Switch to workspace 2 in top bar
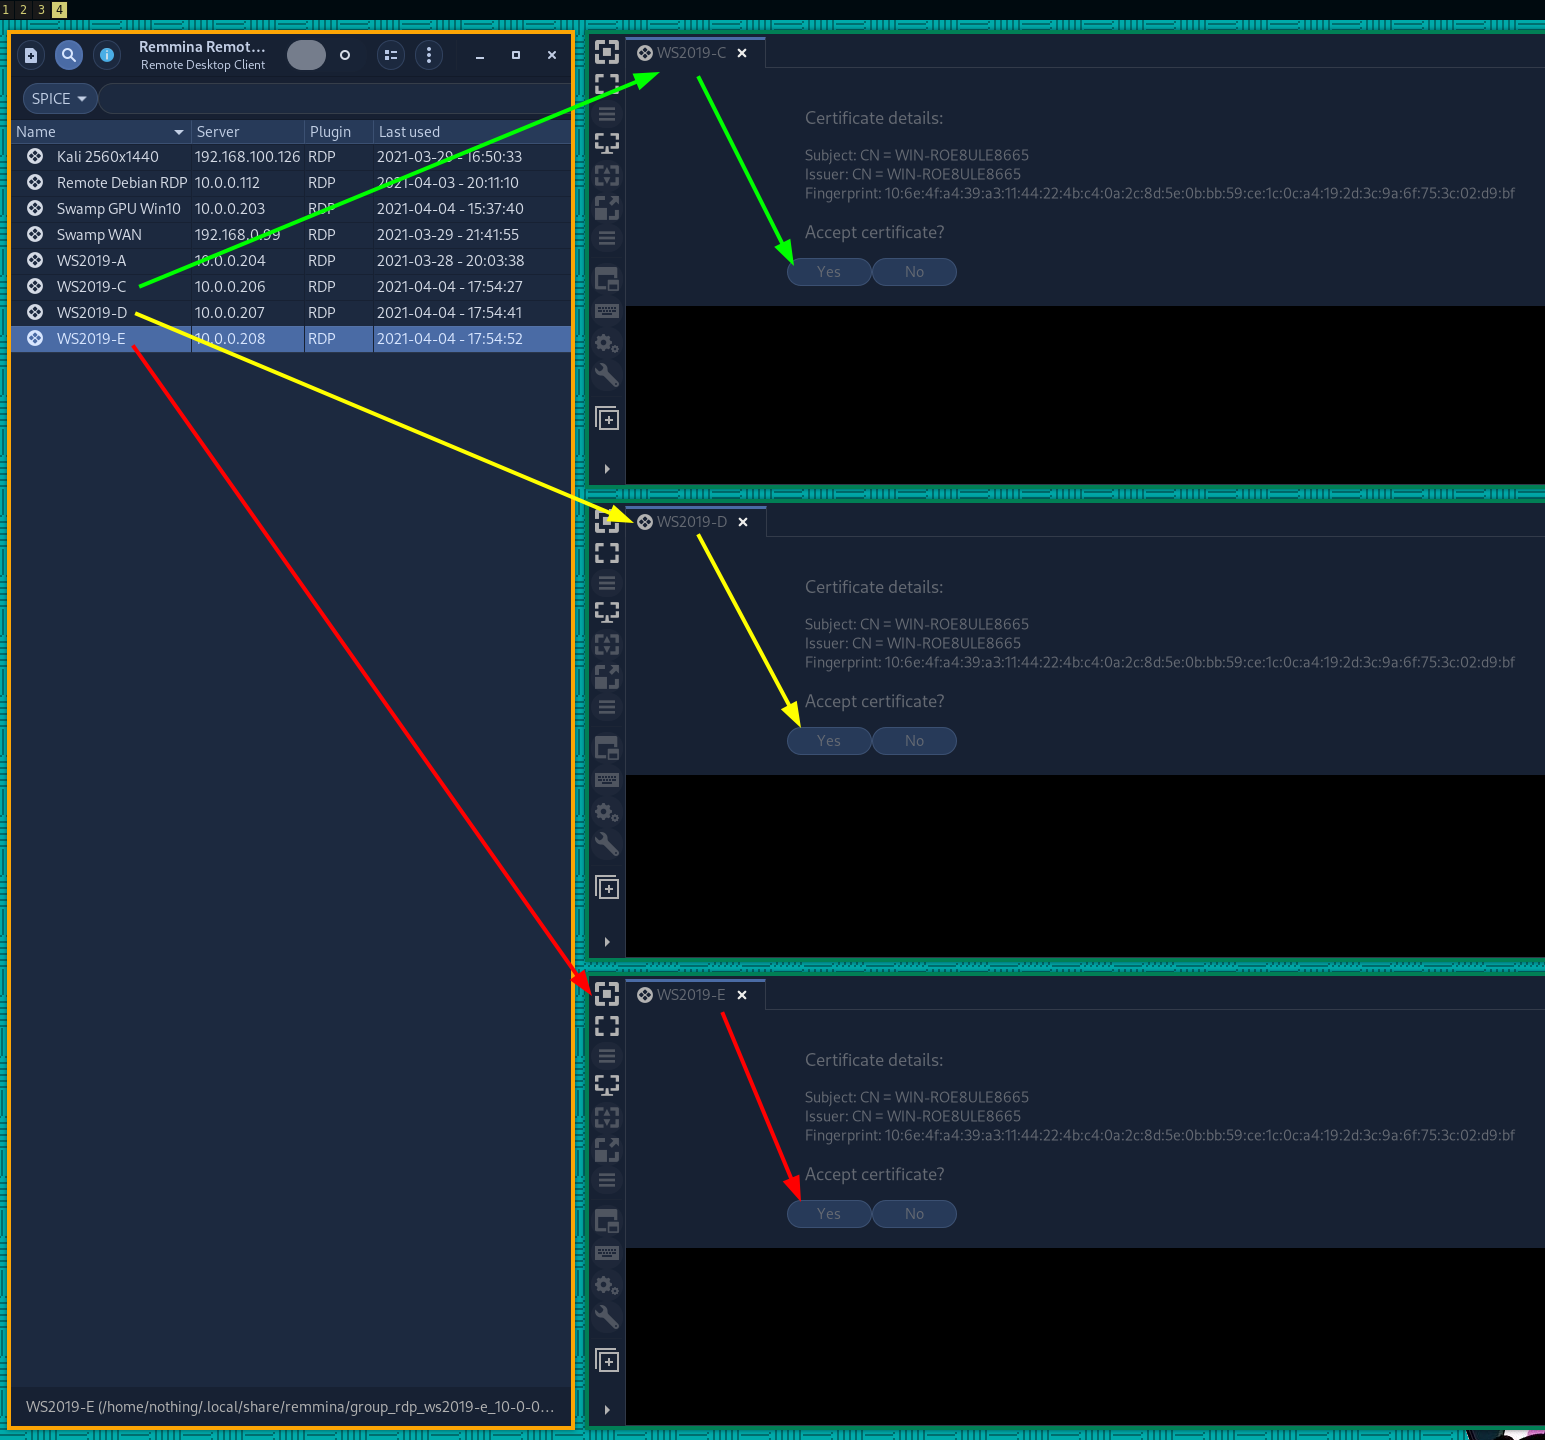Image resolution: width=1545 pixels, height=1440 pixels. coord(23,9)
